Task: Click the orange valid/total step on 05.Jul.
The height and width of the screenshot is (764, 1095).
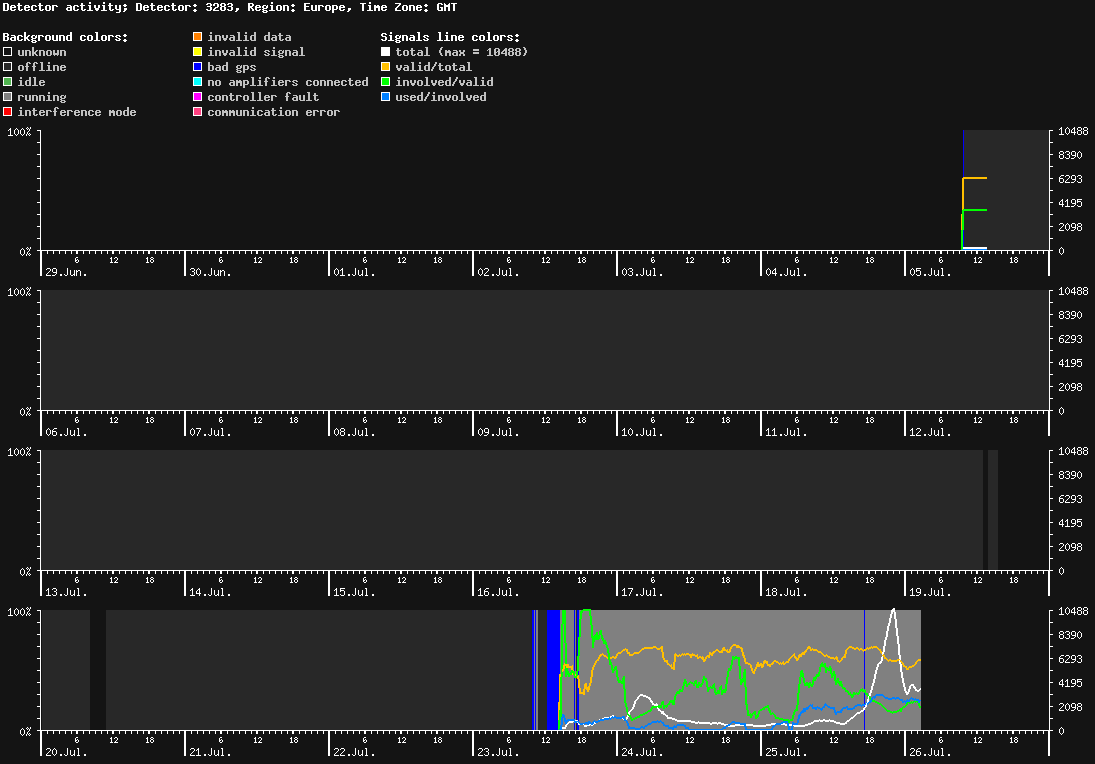Action: point(975,178)
